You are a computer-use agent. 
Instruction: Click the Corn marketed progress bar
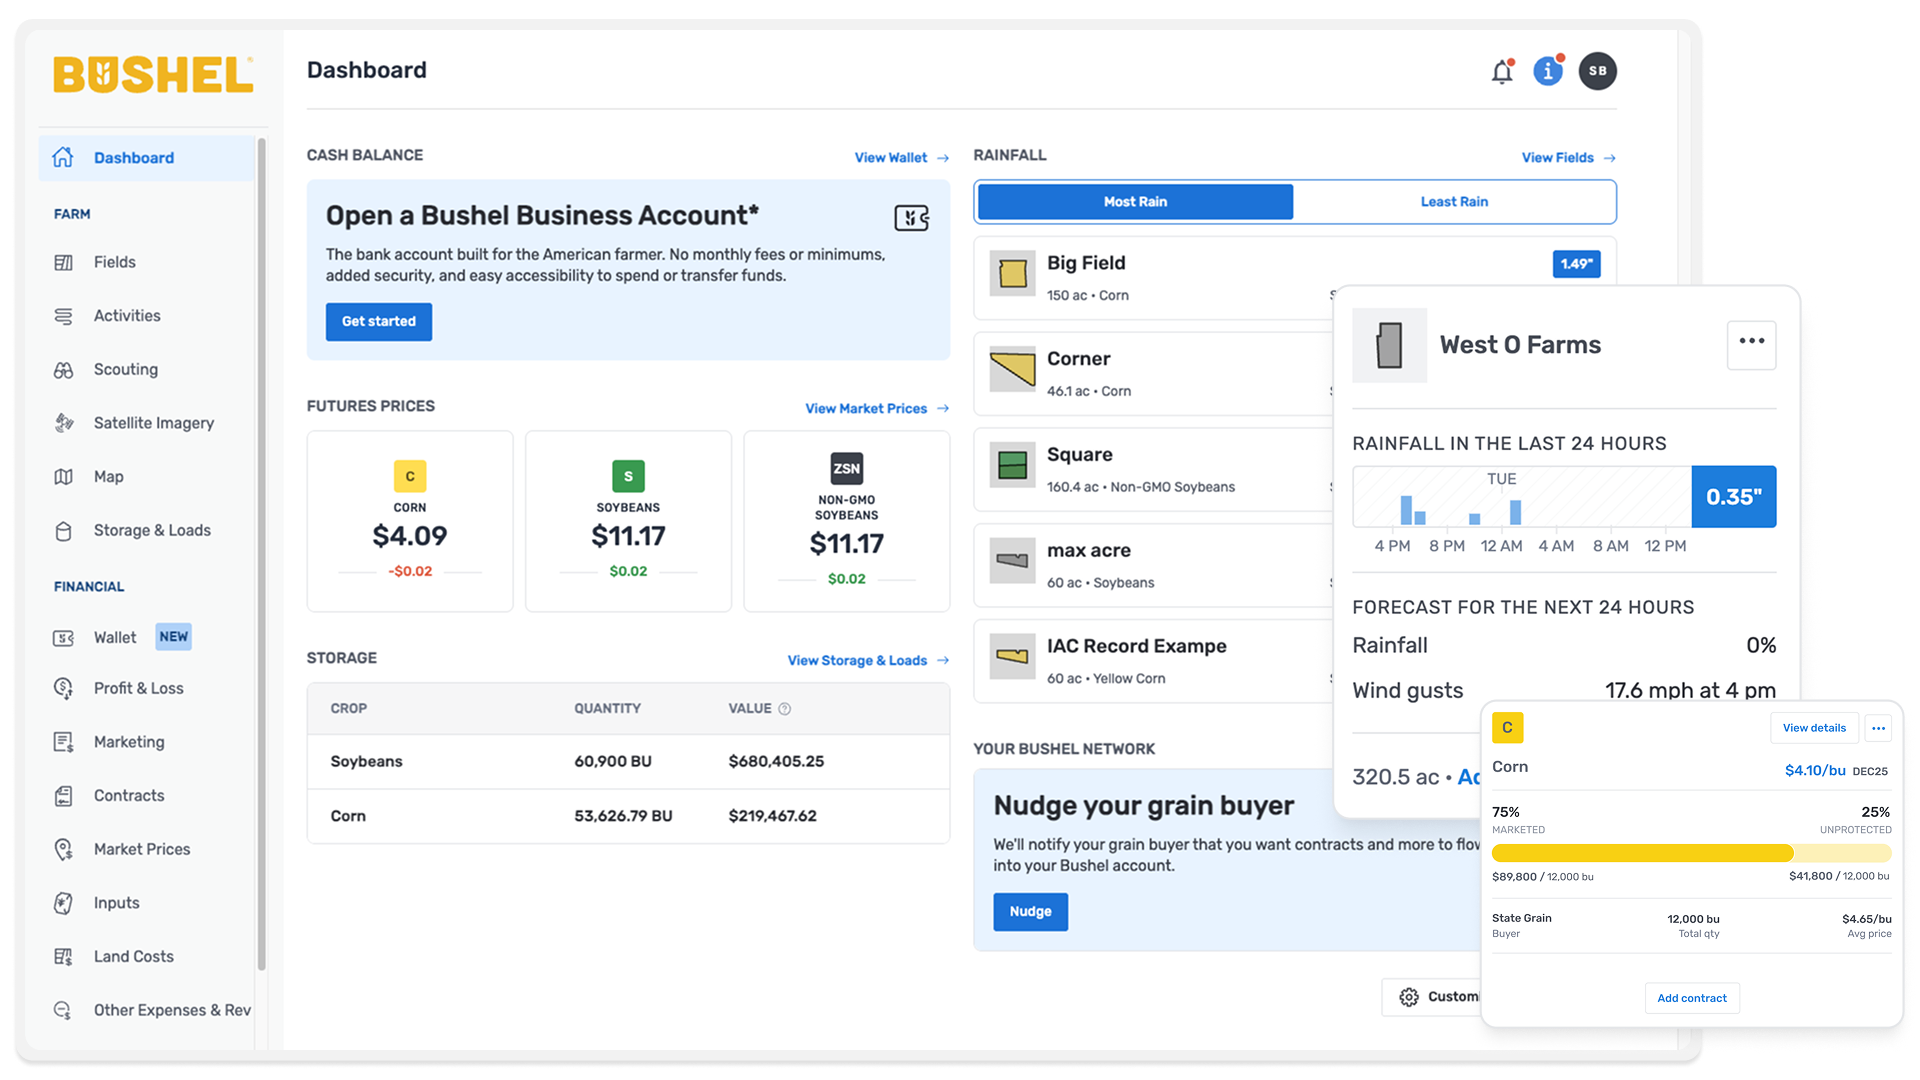(1691, 853)
